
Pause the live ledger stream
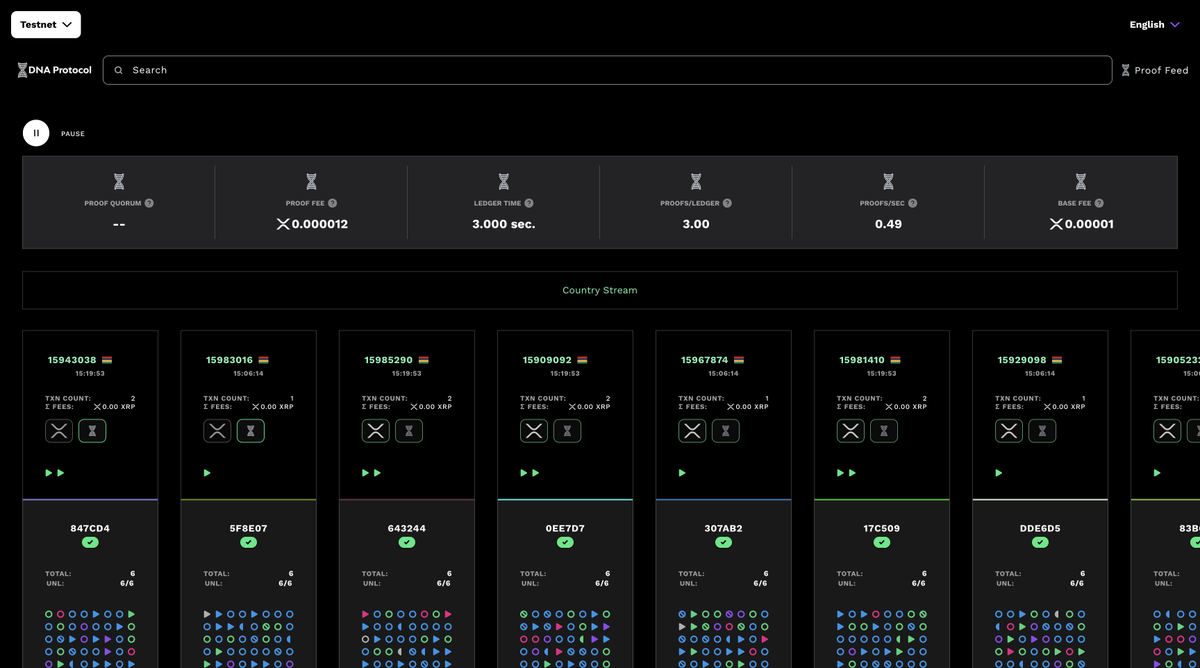click(x=36, y=133)
